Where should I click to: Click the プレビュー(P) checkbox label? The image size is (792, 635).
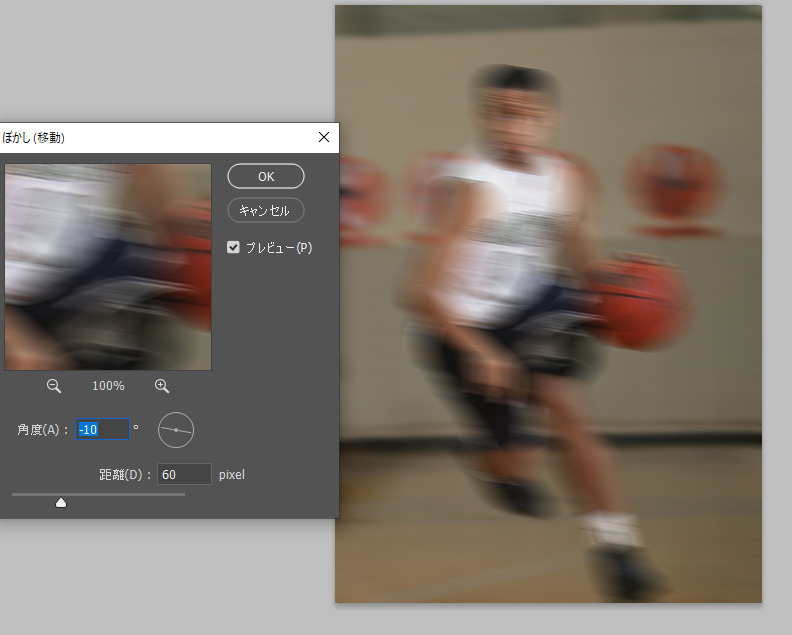click(279, 247)
